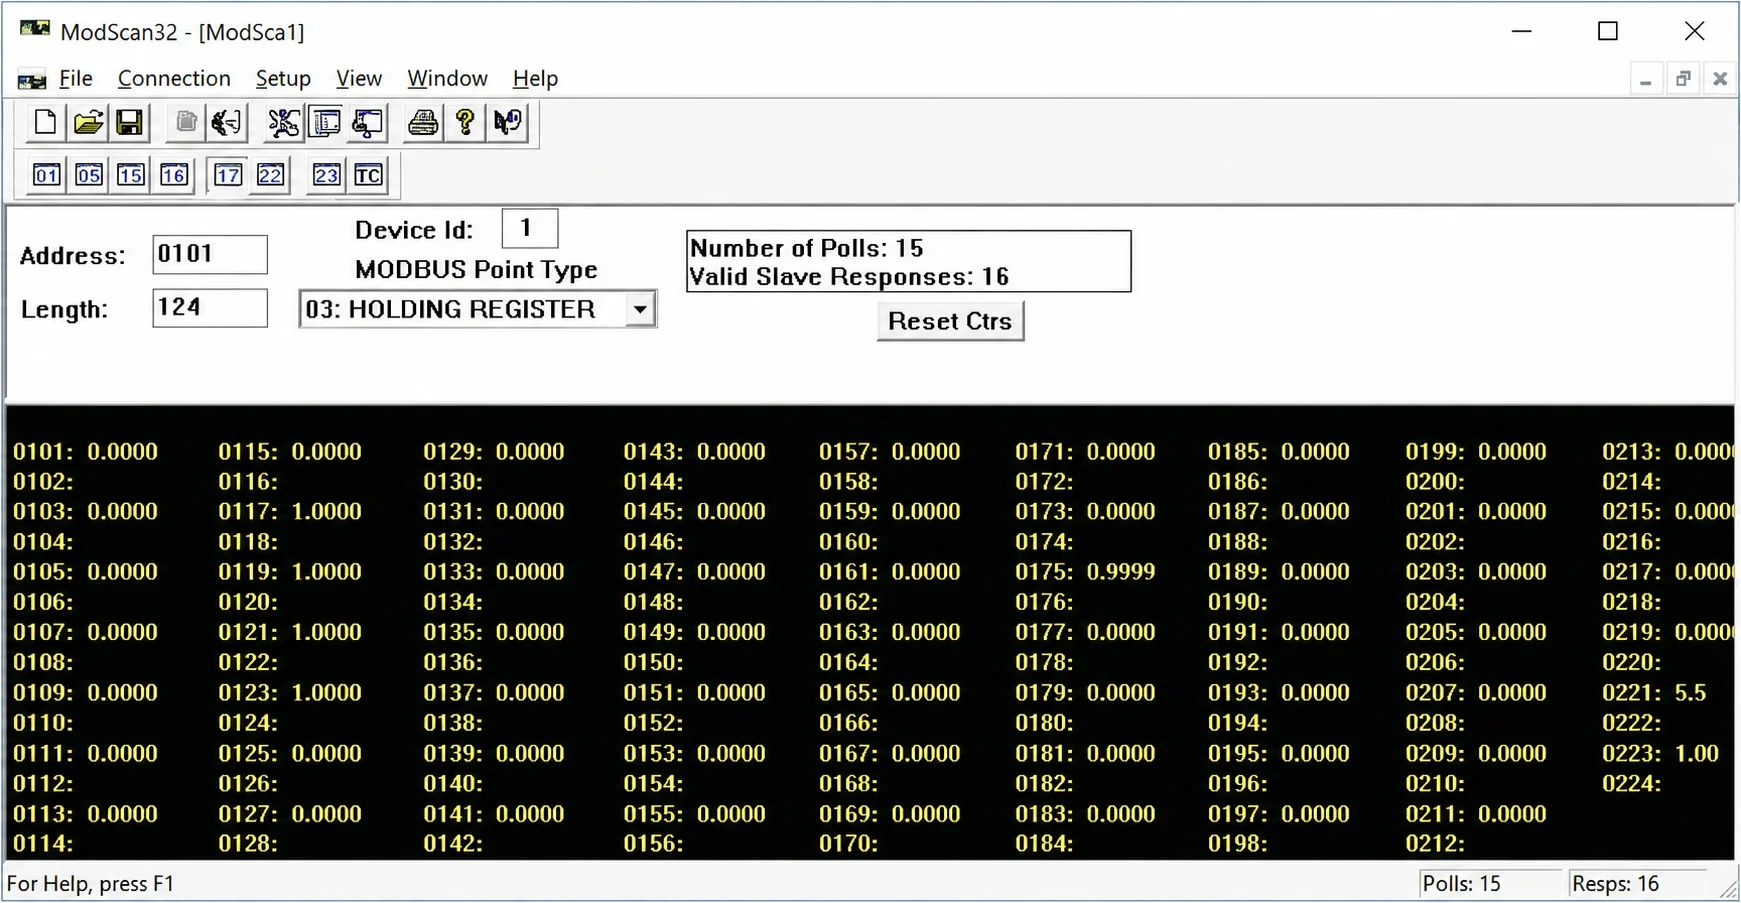The image size is (1741, 903).
Task: Minimize the inner ModSca1 document window
Action: tap(1645, 79)
